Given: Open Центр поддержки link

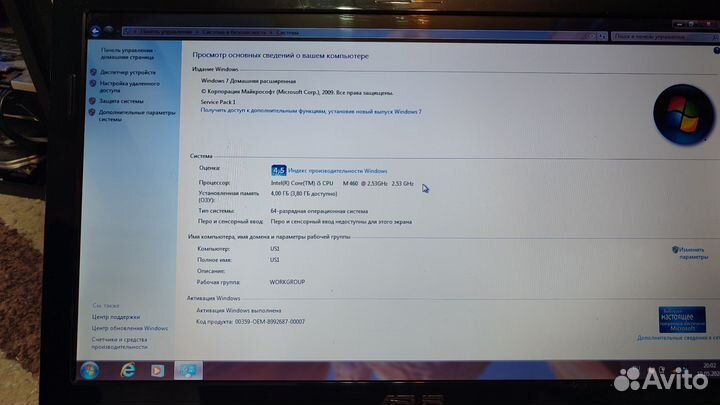Looking at the screenshot, I should (116, 317).
